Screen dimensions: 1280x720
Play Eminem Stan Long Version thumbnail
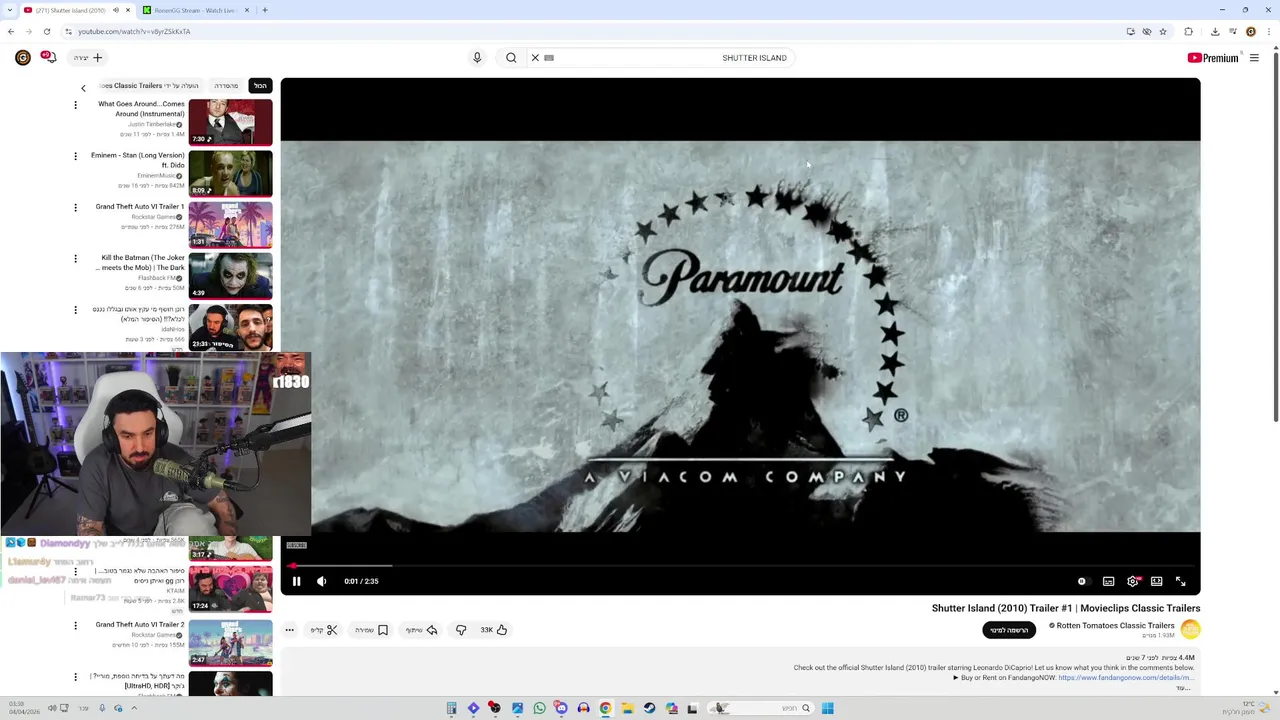pos(230,173)
